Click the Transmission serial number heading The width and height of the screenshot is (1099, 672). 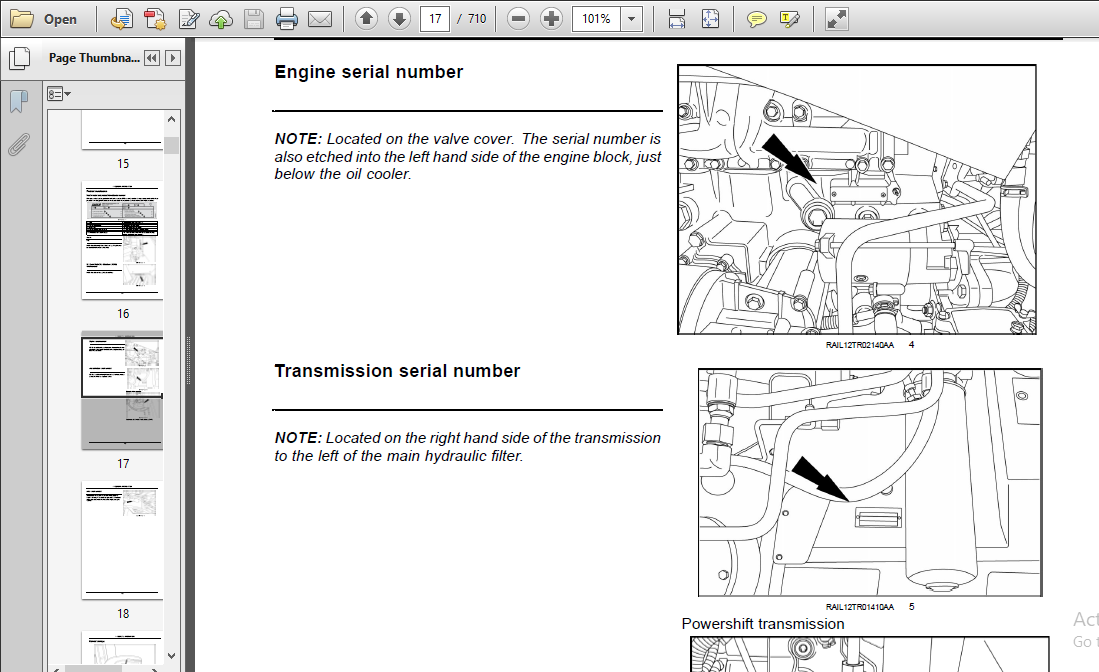click(397, 371)
